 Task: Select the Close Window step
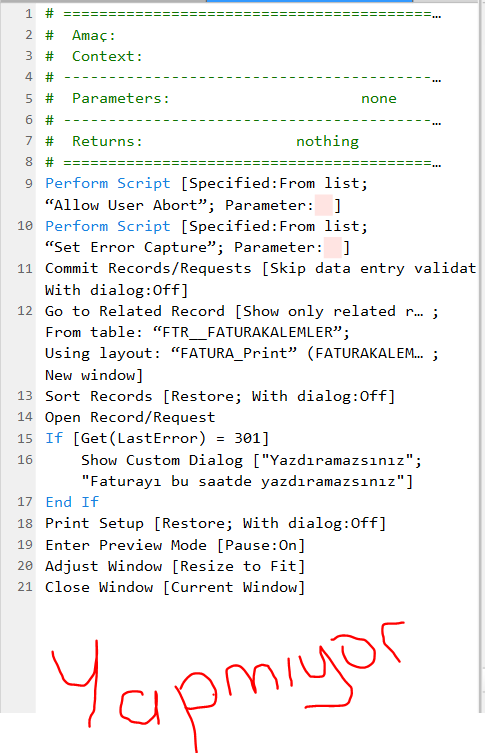[x=175, y=587]
